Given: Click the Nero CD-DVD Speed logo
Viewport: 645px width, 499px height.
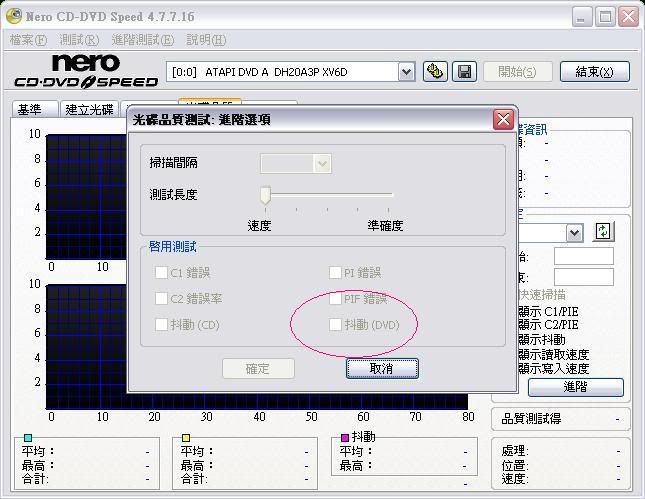Looking at the screenshot, I should [x=86, y=71].
